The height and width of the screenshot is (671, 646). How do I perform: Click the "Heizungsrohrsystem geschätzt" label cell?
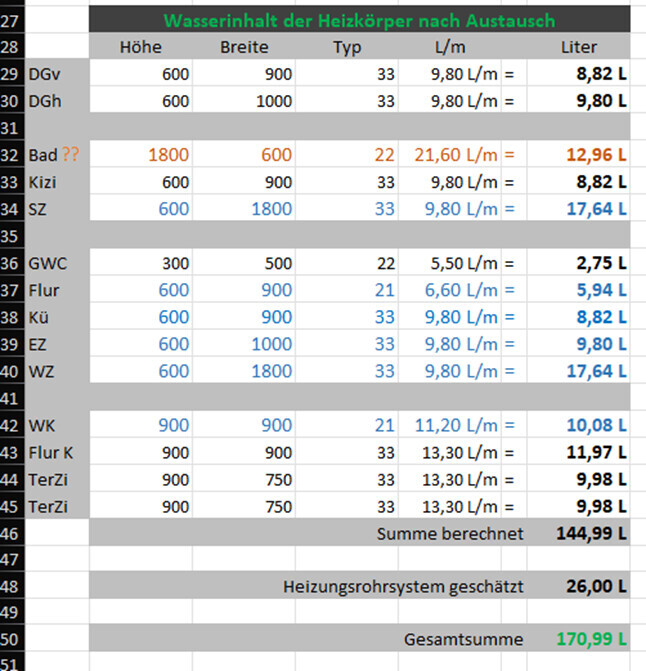(x=406, y=587)
